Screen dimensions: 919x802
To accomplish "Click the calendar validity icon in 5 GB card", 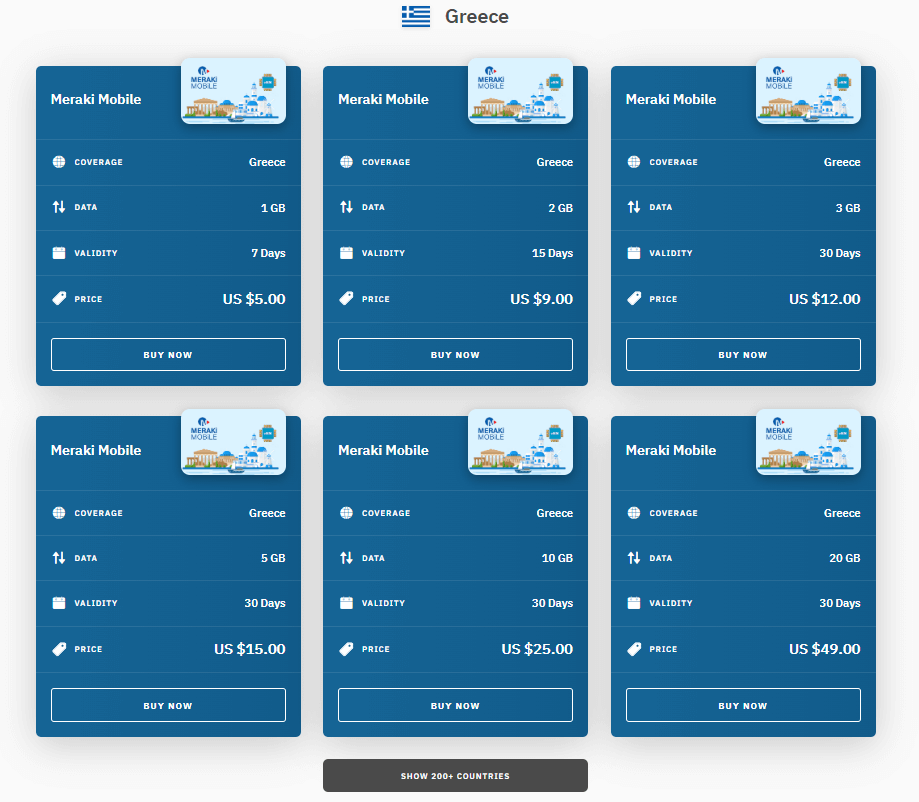I will pos(59,603).
